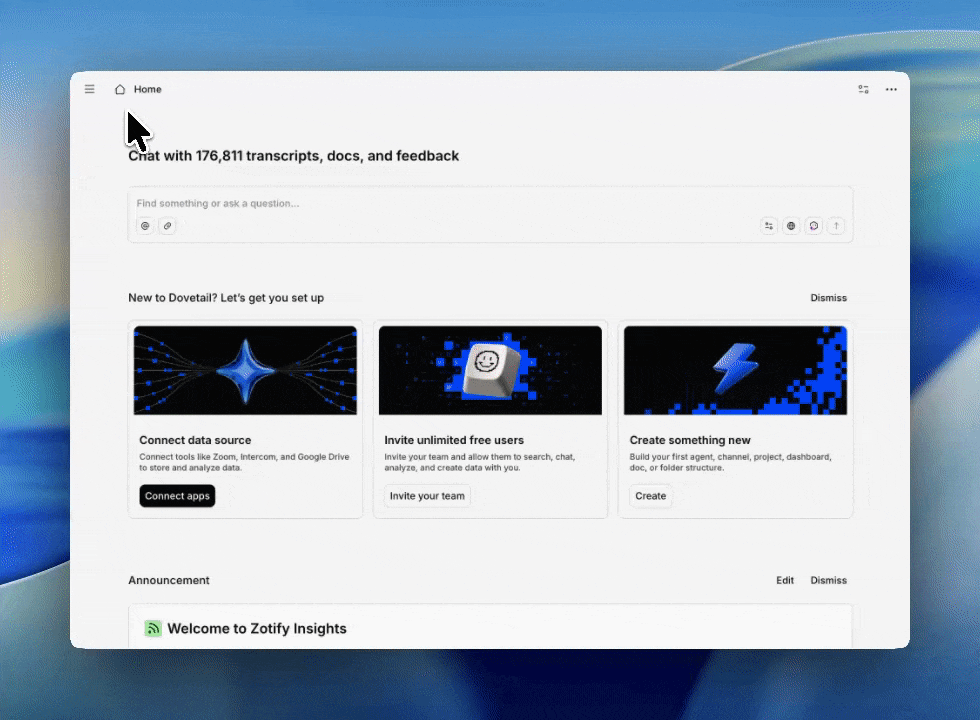This screenshot has width=980, height=720.
Task: Open chat filter sliders icon
Action: point(769,226)
